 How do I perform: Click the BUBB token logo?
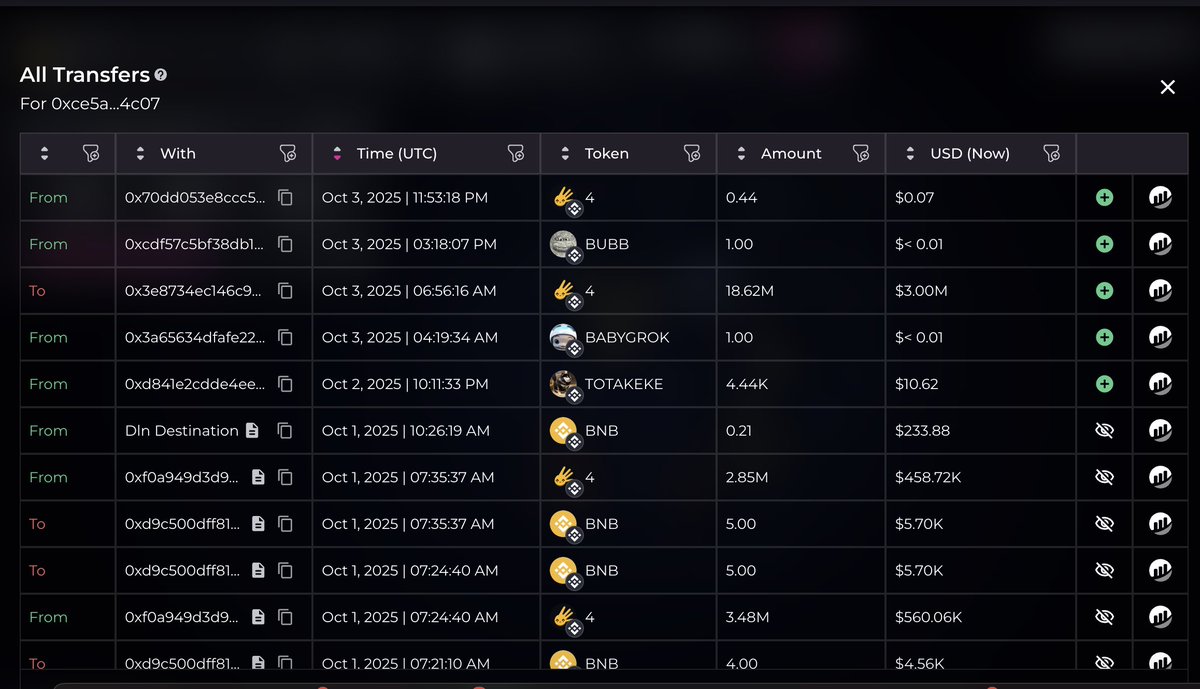[564, 244]
